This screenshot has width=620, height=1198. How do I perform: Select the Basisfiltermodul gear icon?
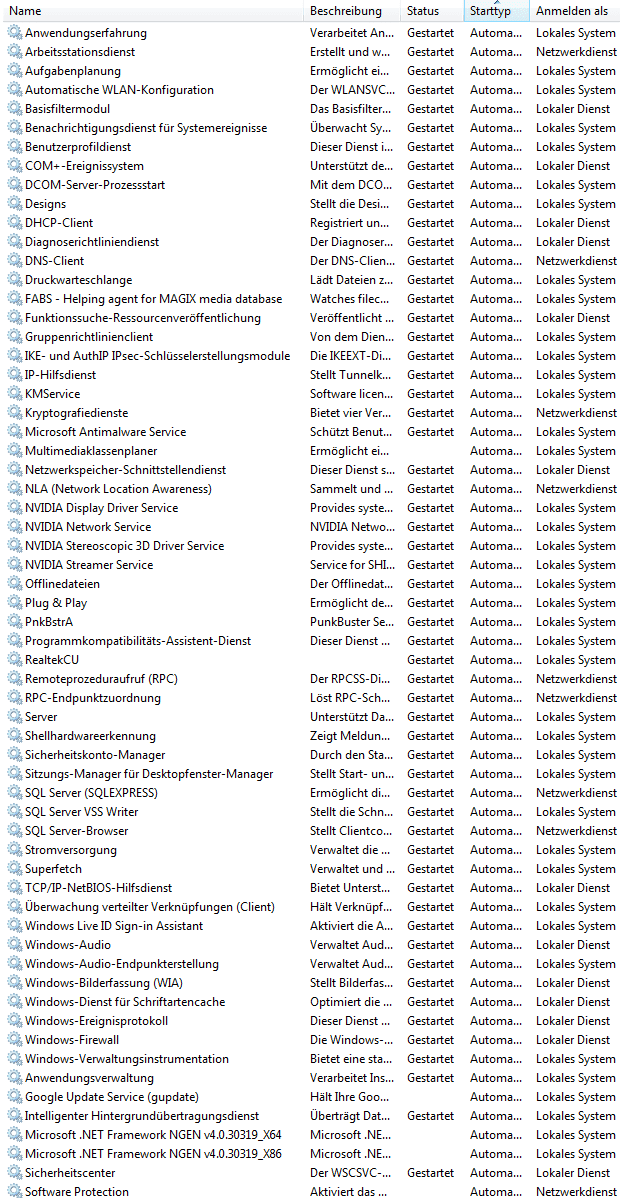click(15, 108)
